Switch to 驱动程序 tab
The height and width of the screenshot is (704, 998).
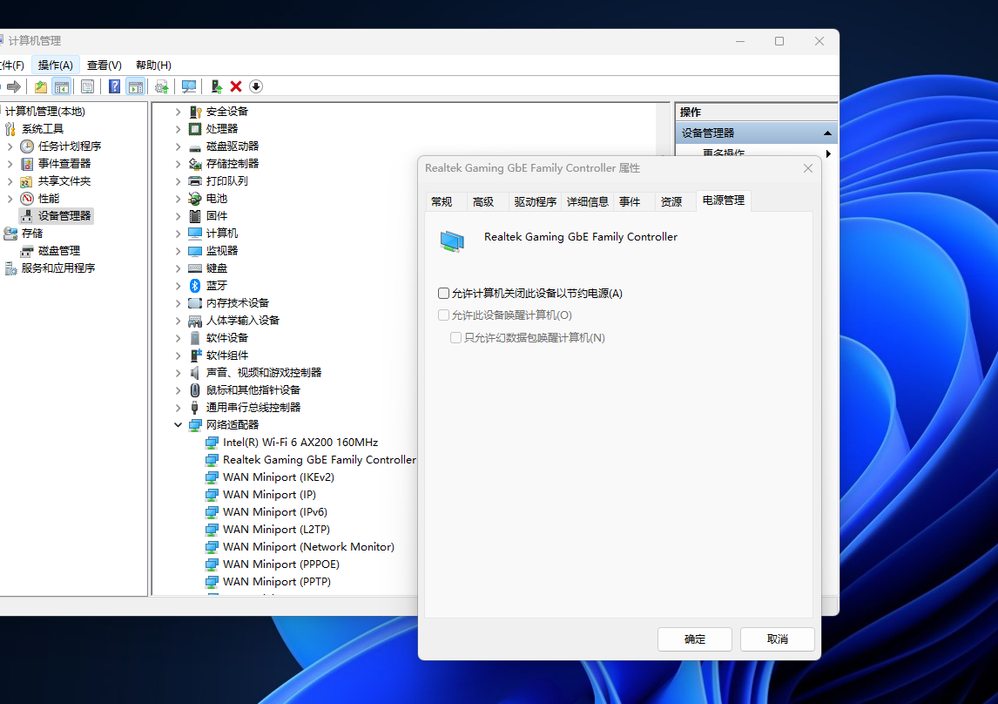(535, 202)
